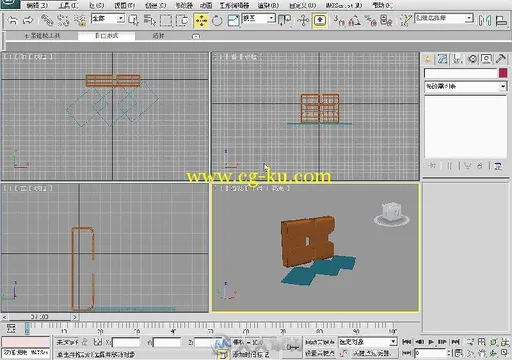Open the Tools menu
This screenshot has height=360, width=512.
coord(68,6)
